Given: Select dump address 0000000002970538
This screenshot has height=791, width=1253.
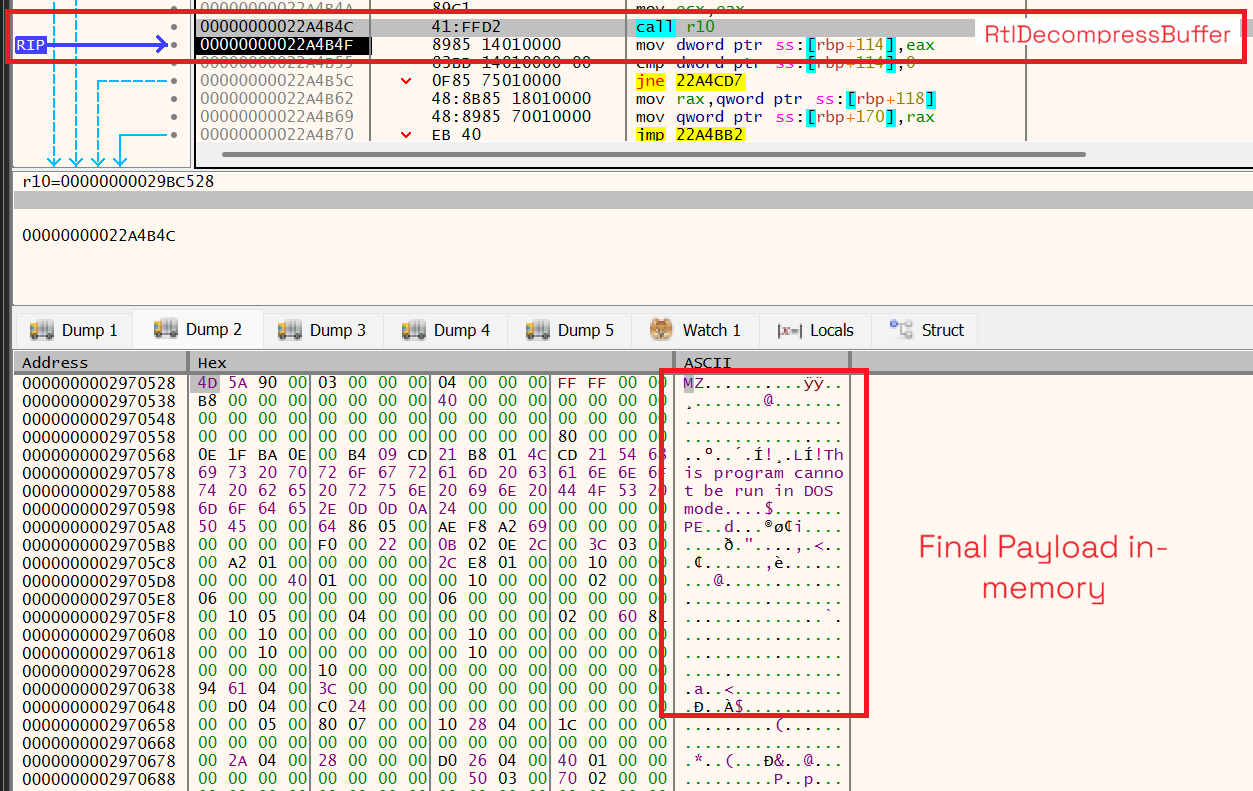Looking at the screenshot, I should click(99, 401).
